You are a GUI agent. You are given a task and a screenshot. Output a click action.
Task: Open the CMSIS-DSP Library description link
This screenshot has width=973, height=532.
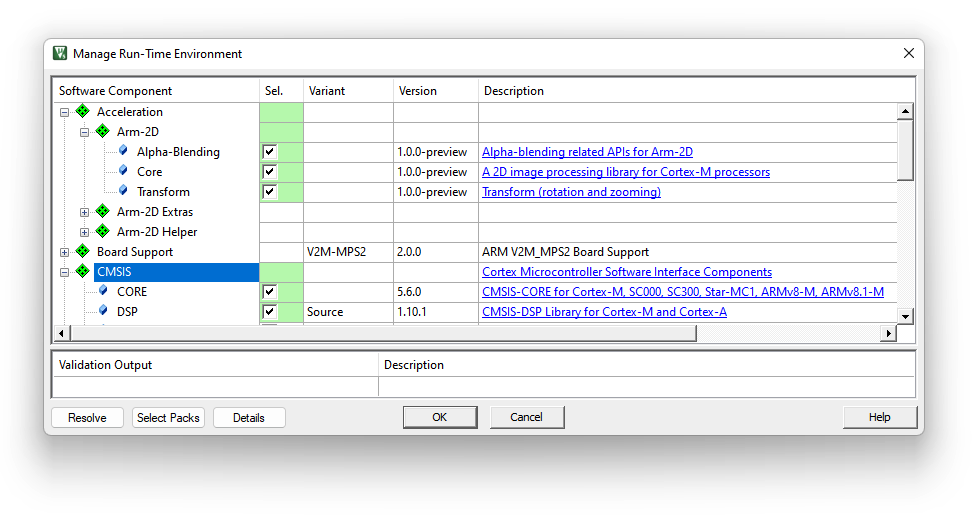[x=604, y=312]
